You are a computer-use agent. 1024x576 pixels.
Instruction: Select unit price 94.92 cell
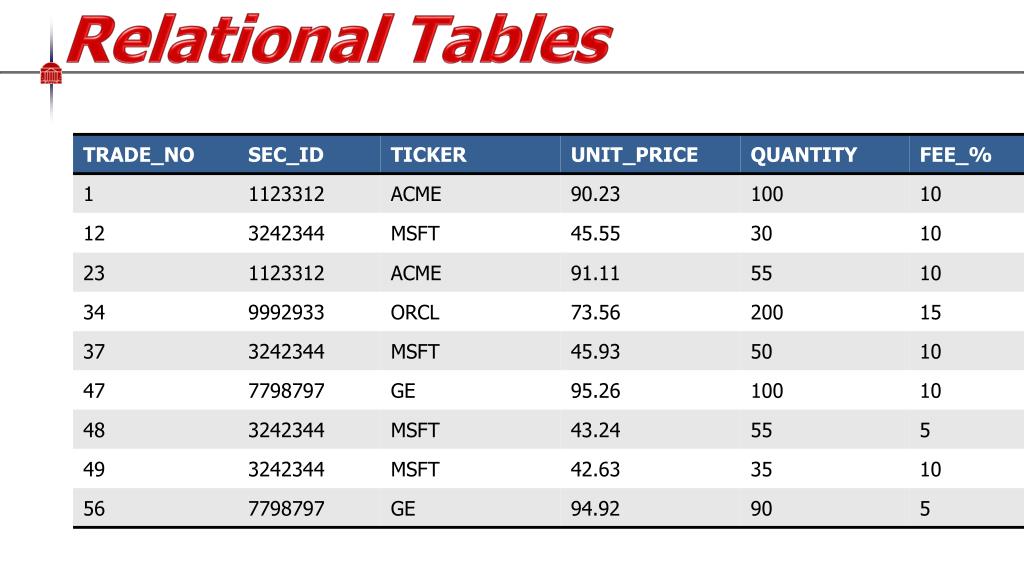(595, 509)
